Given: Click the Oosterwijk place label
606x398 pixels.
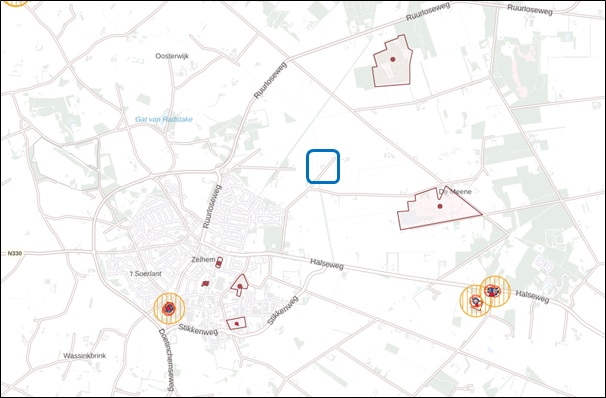Looking at the screenshot, I should 172,56.
